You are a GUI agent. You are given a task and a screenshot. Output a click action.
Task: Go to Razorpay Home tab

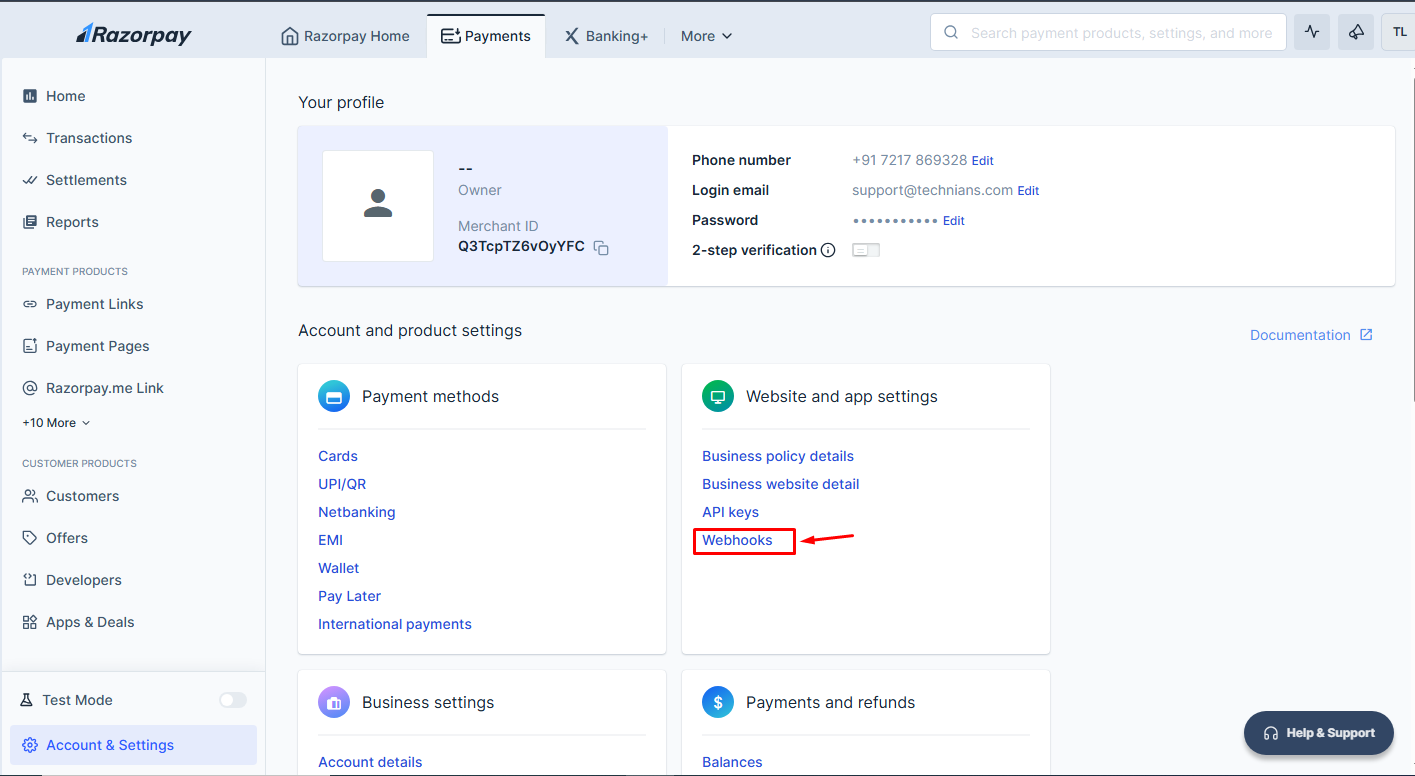(345, 36)
